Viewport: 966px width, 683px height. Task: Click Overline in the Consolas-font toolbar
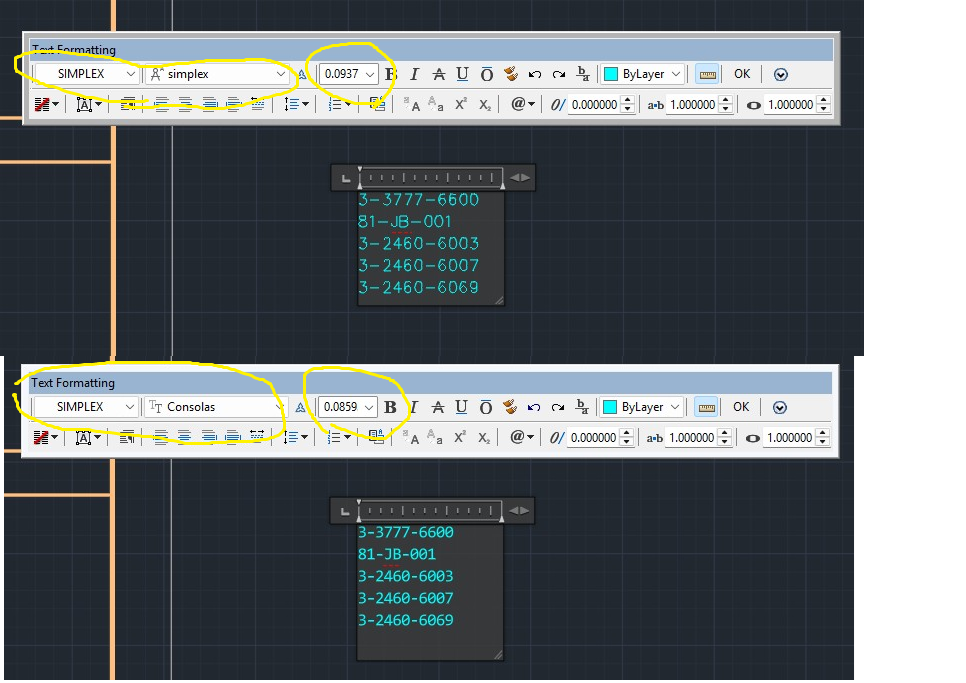click(485, 407)
